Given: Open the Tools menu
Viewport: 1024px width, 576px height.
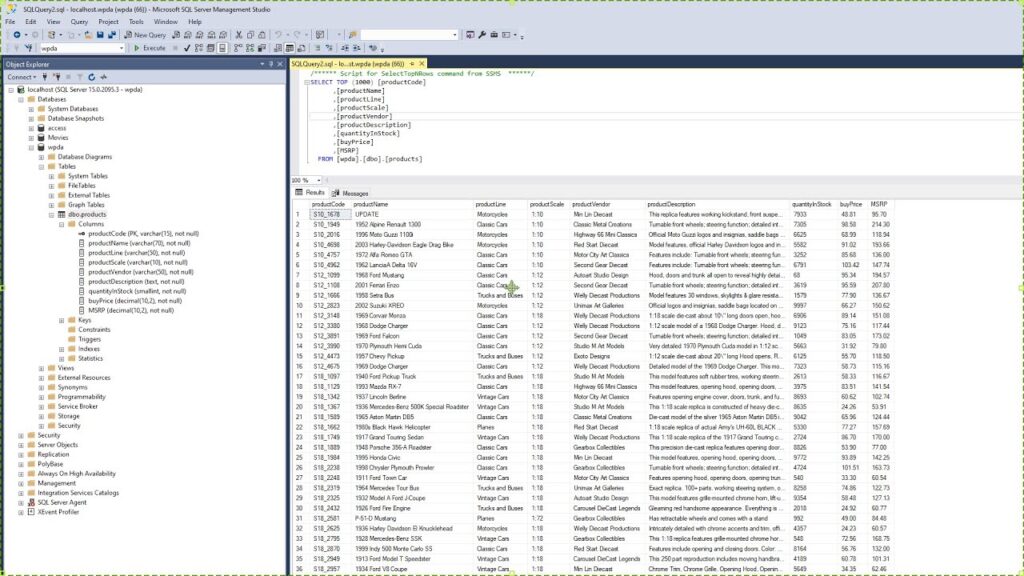Looking at the screenshot, I should tap(136, 22).
